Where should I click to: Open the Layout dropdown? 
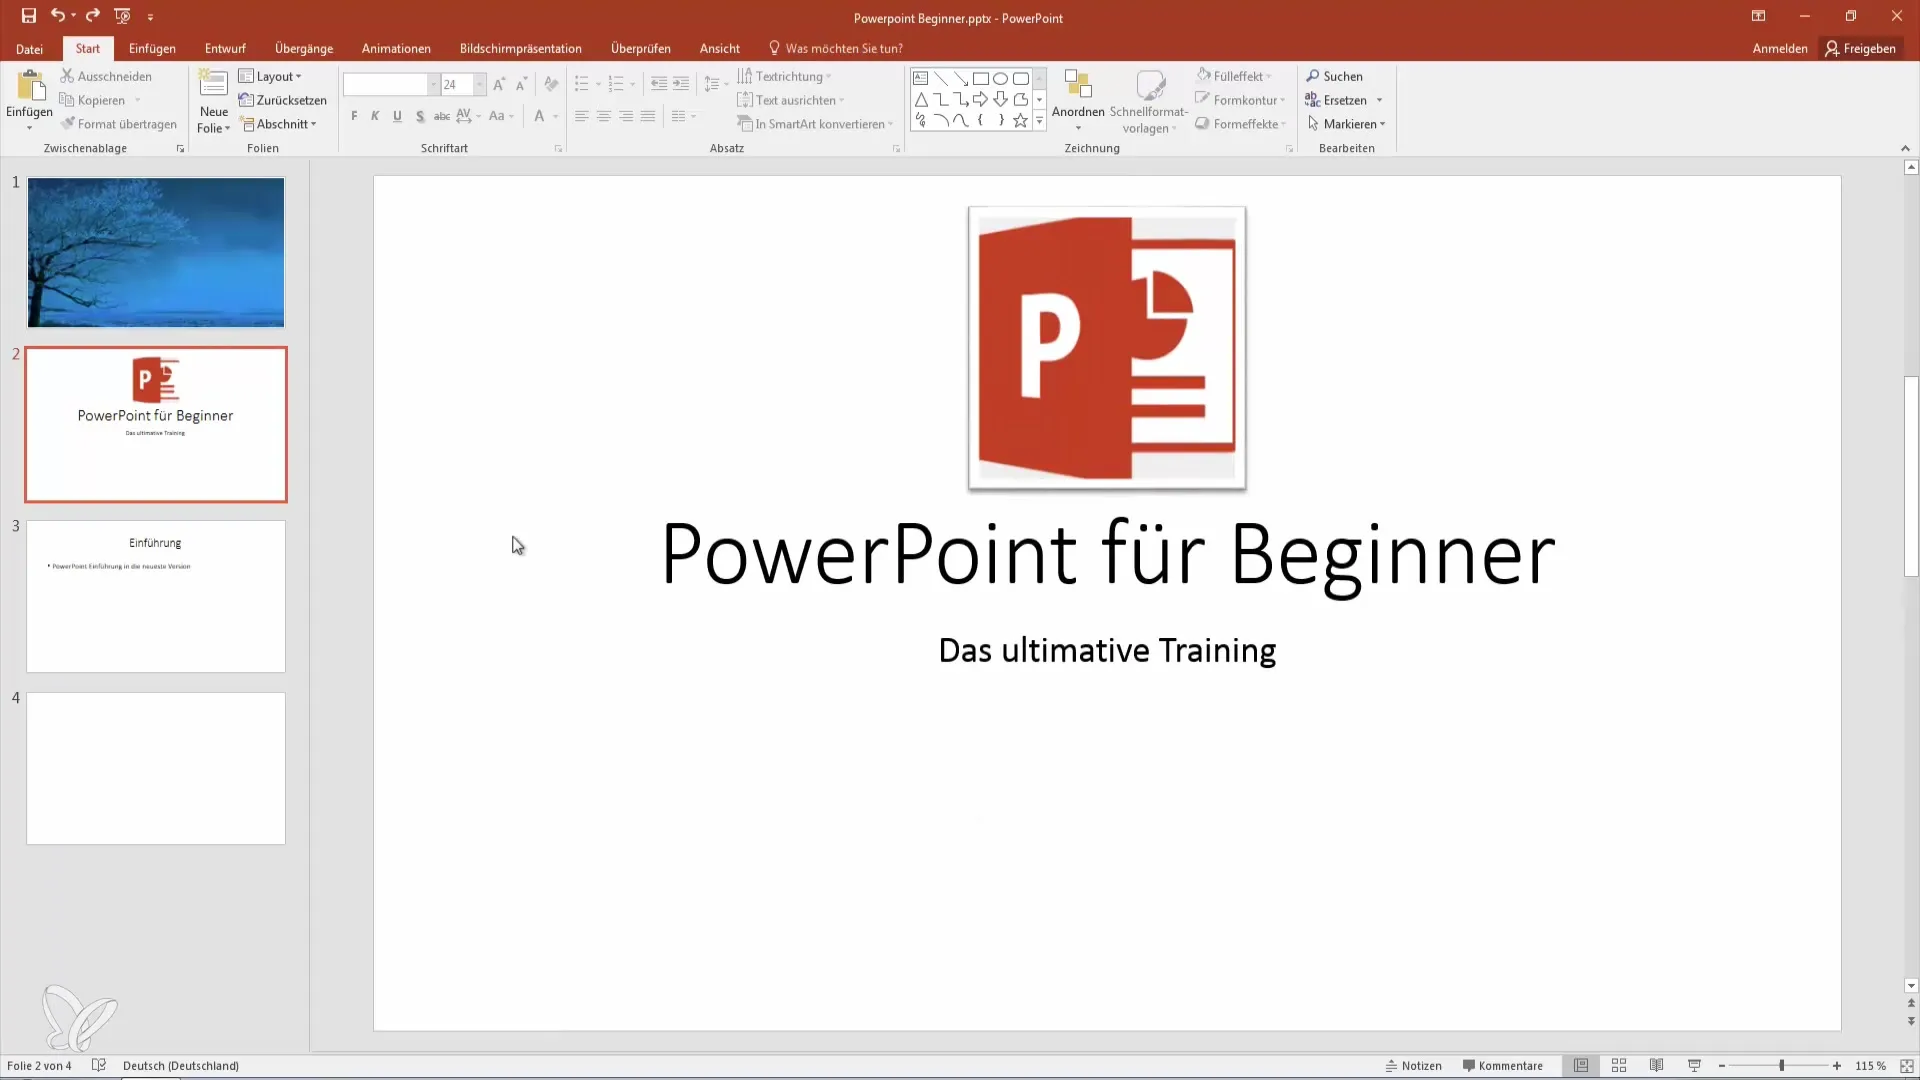coord(270,76)
